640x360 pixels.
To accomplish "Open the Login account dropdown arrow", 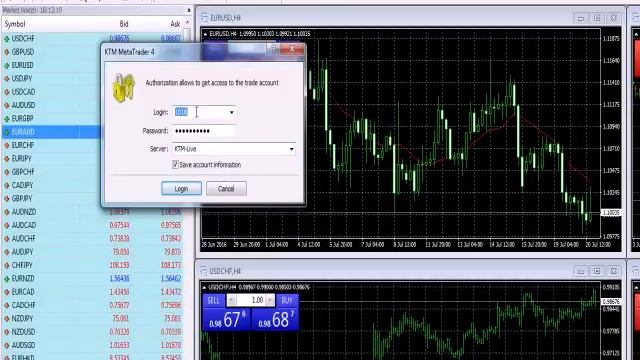I will coord(231,112).
